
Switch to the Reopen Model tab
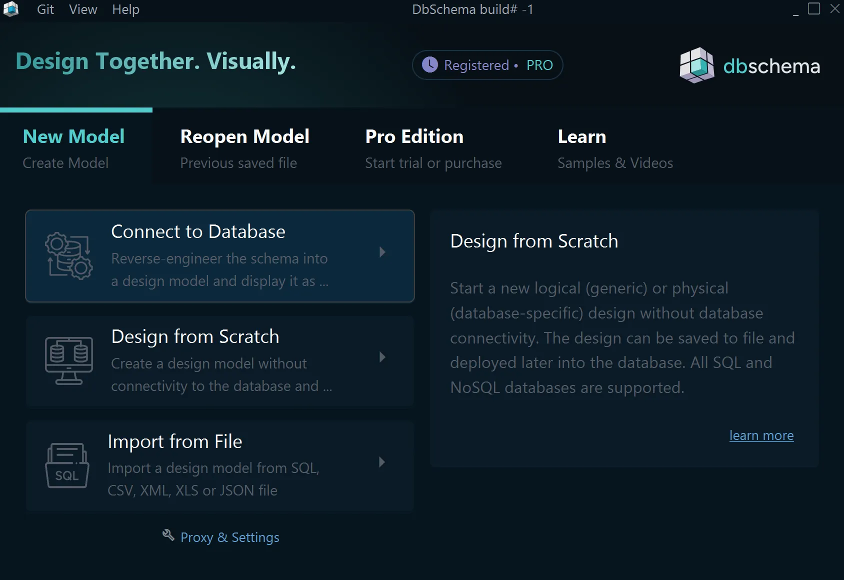(244, 137)
